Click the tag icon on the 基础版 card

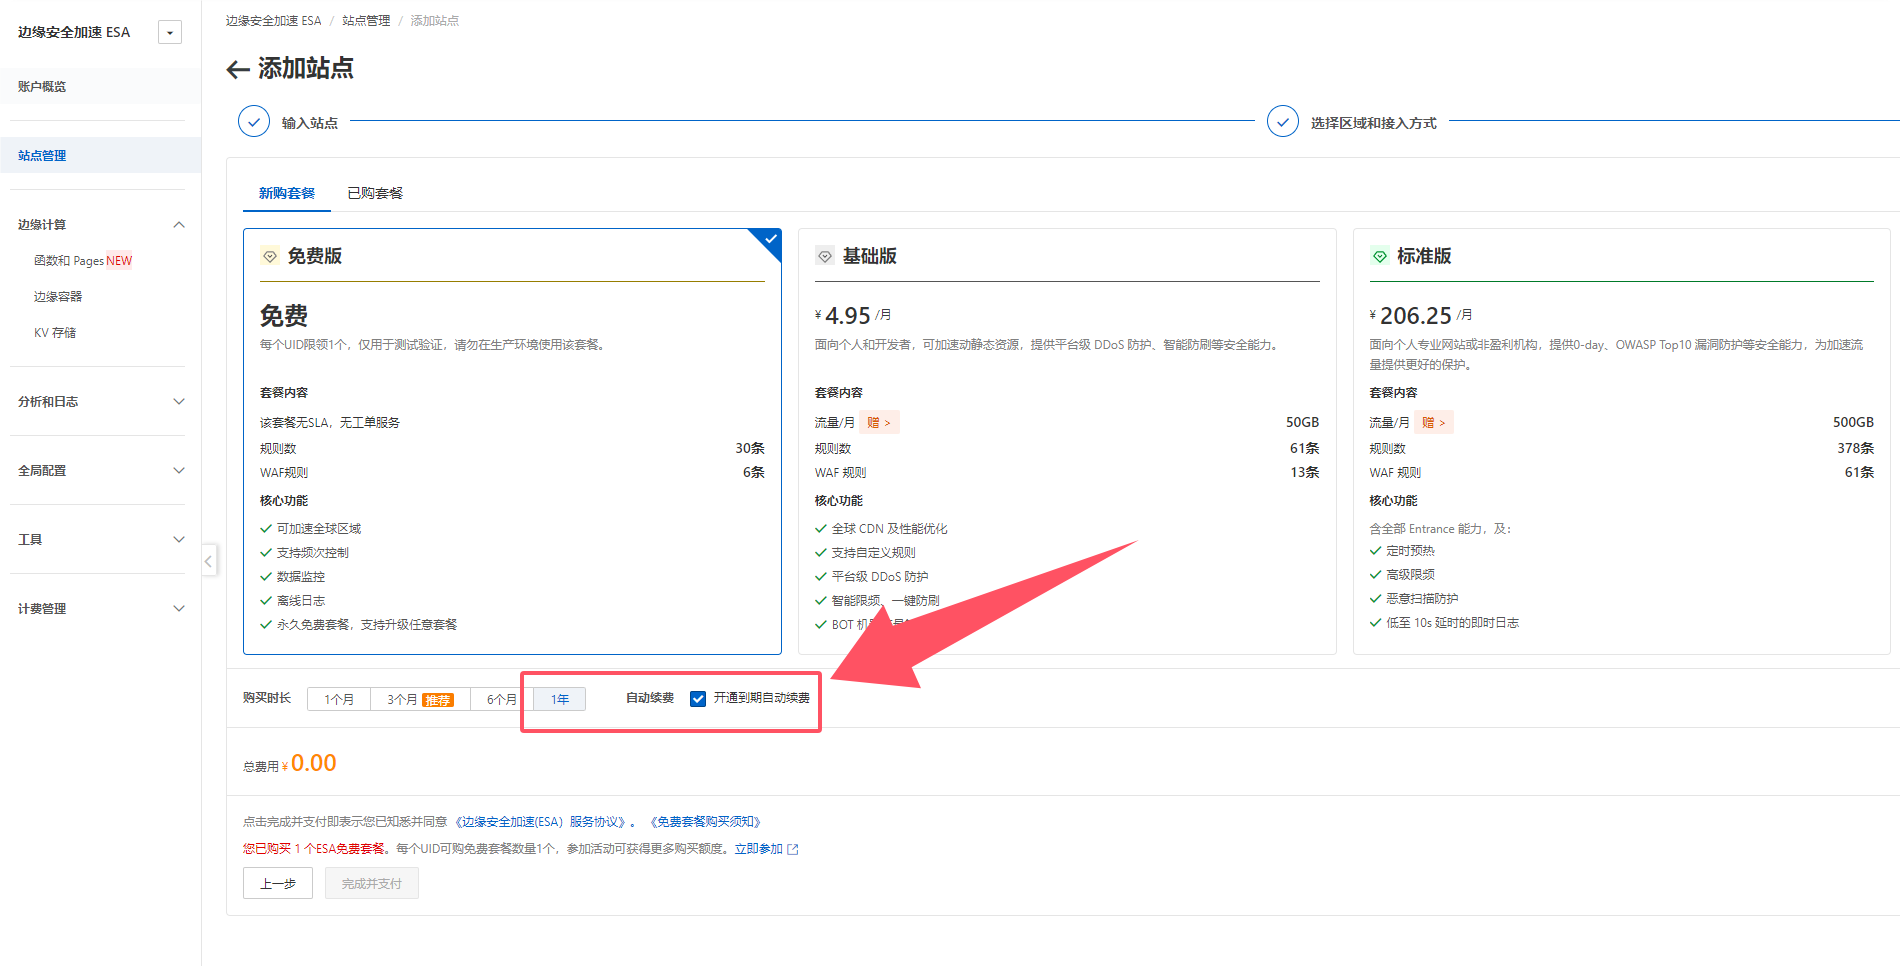(x=824, y=256)
